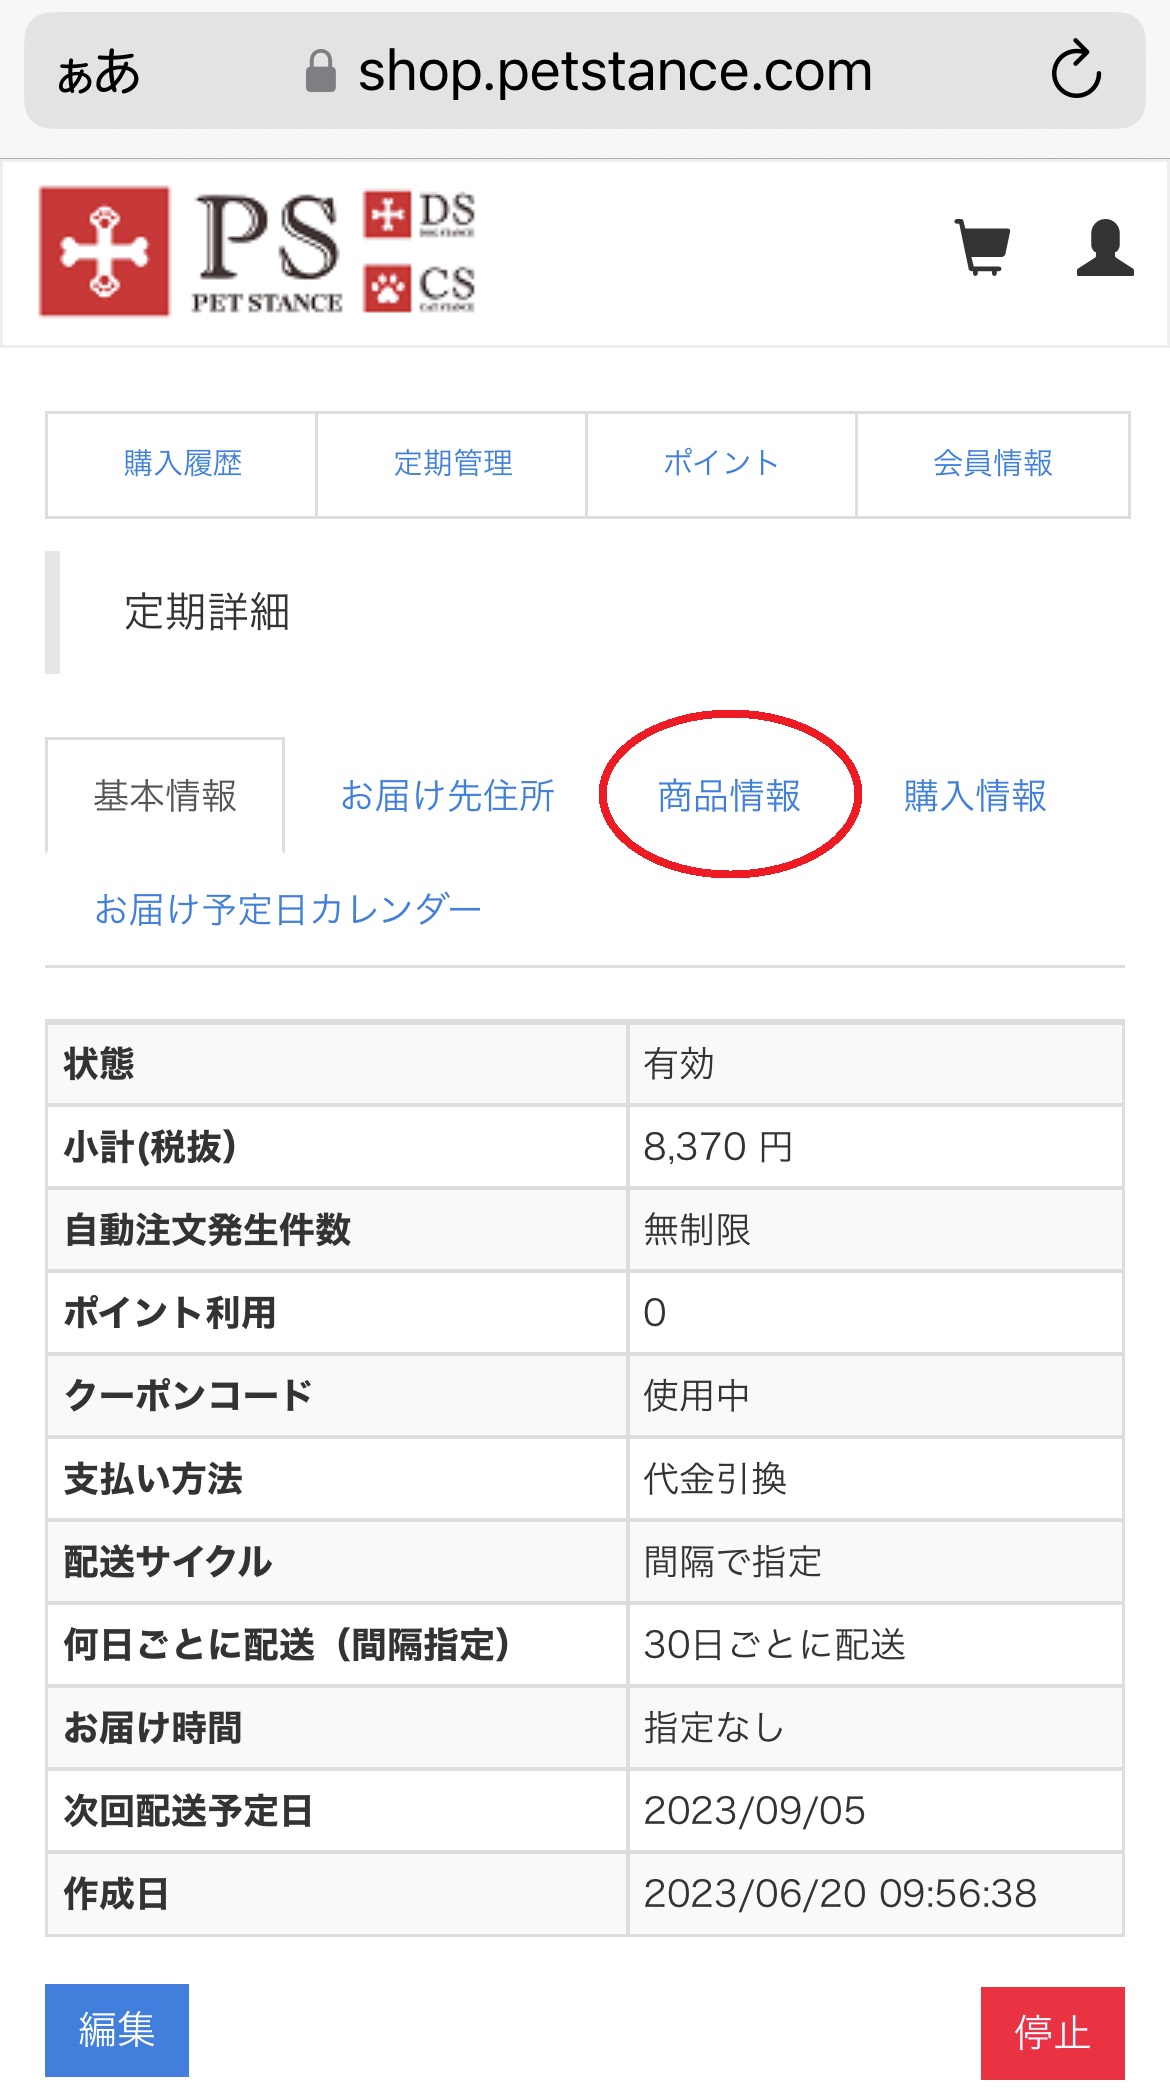
Task: Tap the Pet Stance red cross logo
Action: pos(104,251)
